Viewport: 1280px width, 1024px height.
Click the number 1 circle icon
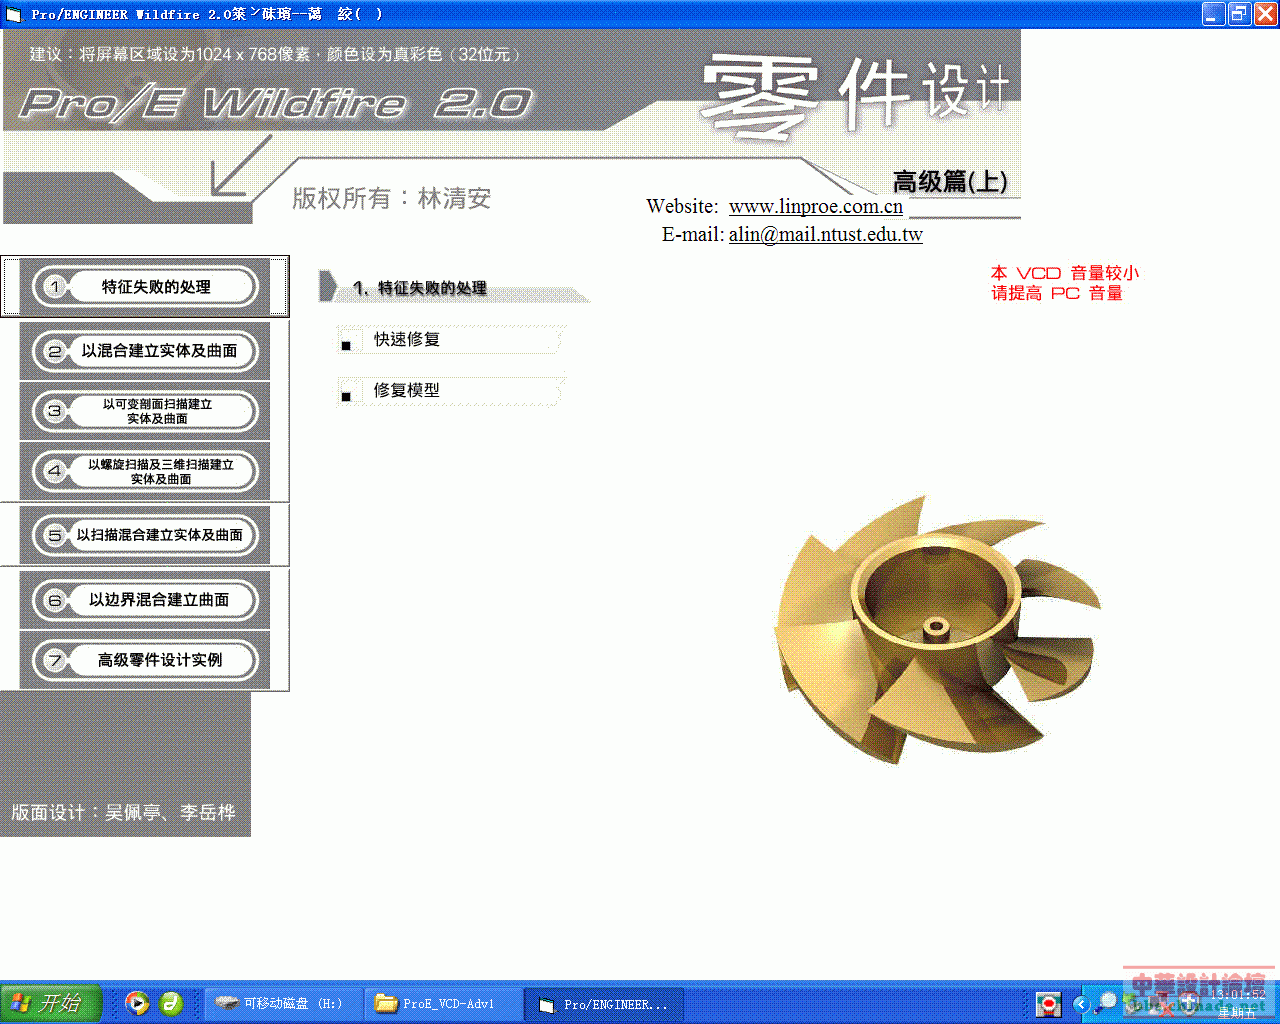pyautogui.click(x=55, y=287)
